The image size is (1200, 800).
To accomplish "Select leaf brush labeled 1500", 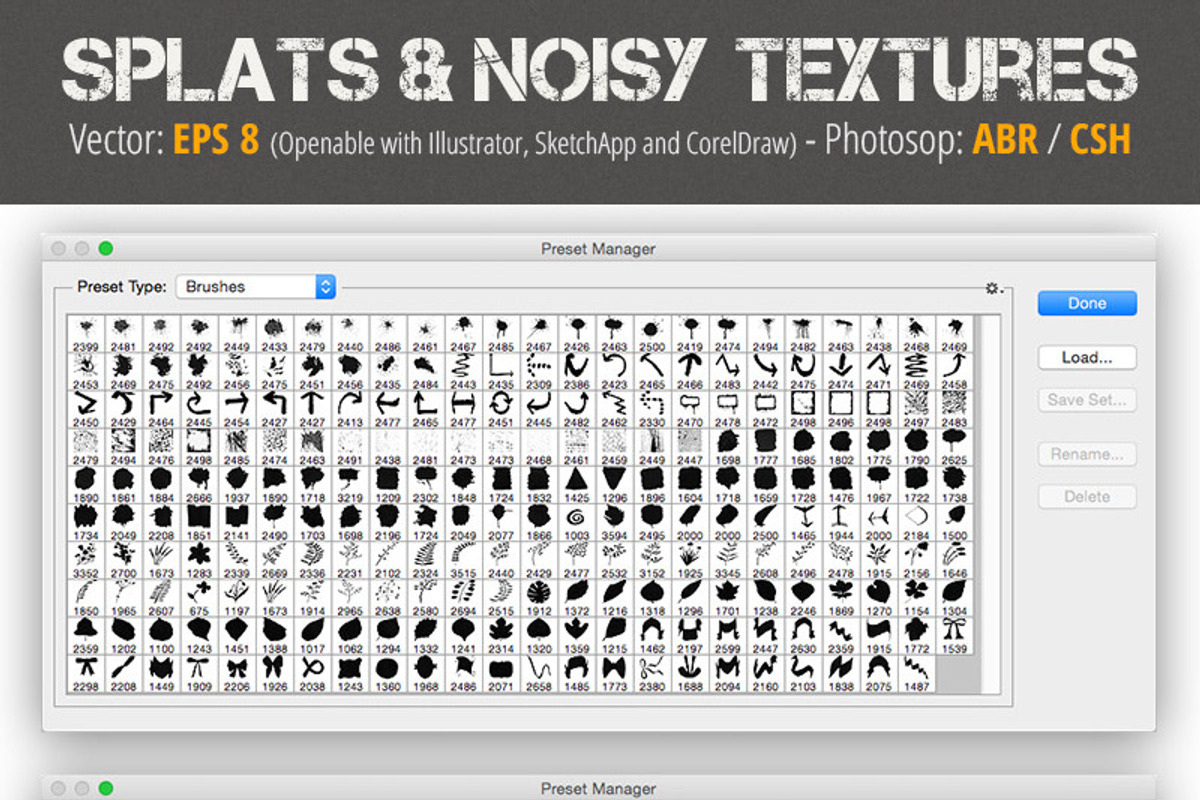I will [955, 522].
